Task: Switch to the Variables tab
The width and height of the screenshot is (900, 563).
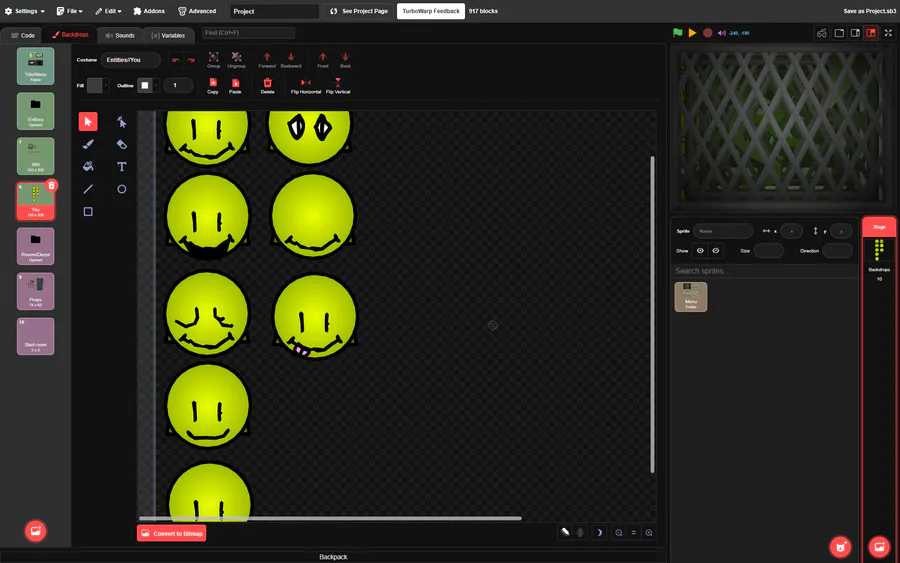Action: tap(168, 35)
